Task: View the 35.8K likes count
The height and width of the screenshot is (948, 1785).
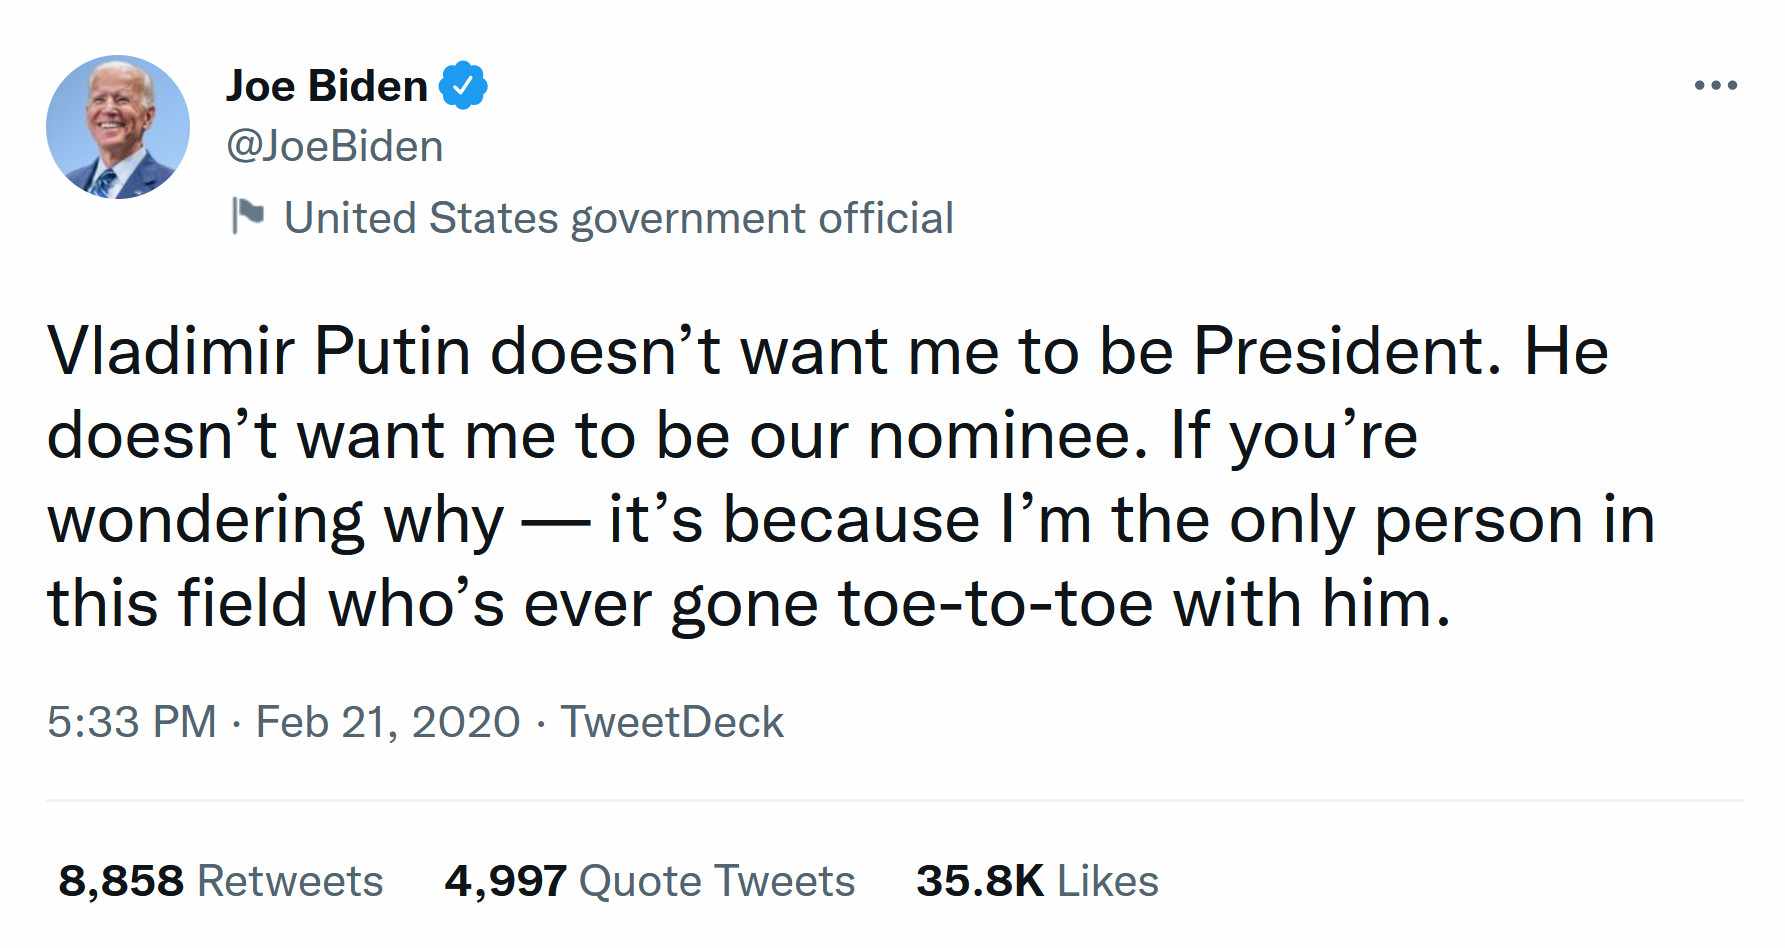Action: [x=980, y=881]
